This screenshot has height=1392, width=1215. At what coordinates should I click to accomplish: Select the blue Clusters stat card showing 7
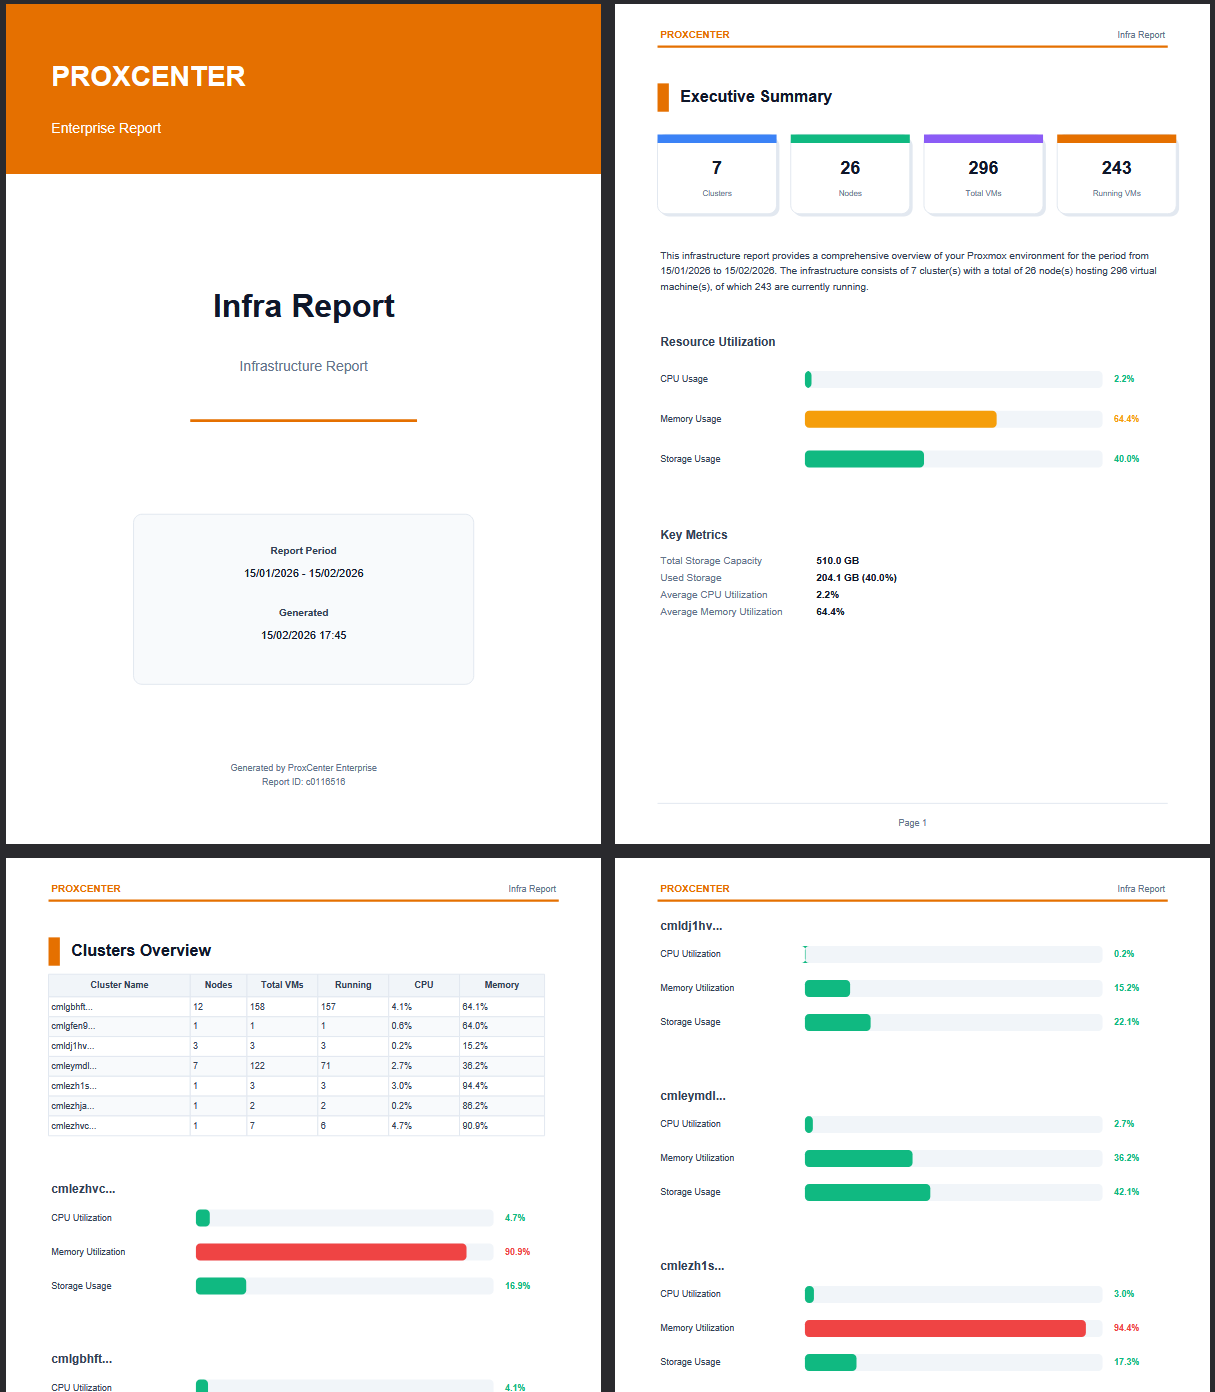[716, 173]
